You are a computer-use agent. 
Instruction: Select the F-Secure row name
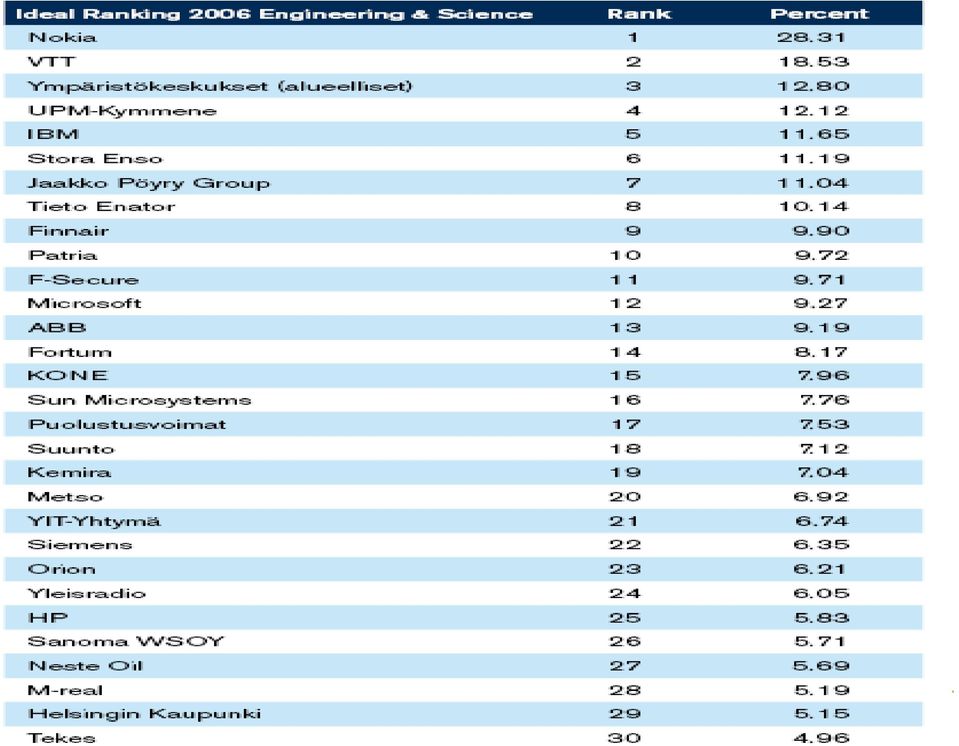(83, 279)
